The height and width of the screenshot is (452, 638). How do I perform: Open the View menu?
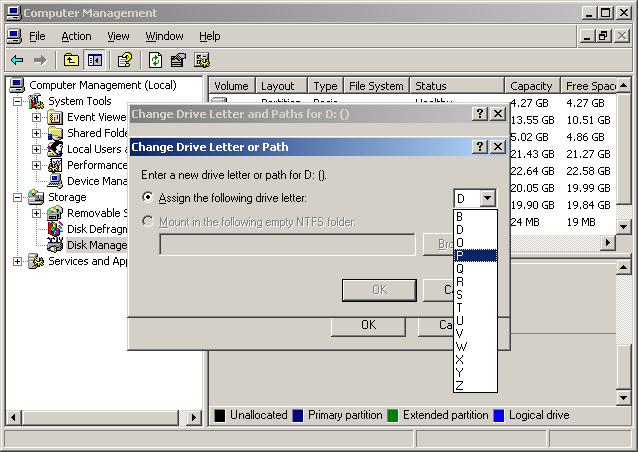pyautogui.click(x=118, y=37)
